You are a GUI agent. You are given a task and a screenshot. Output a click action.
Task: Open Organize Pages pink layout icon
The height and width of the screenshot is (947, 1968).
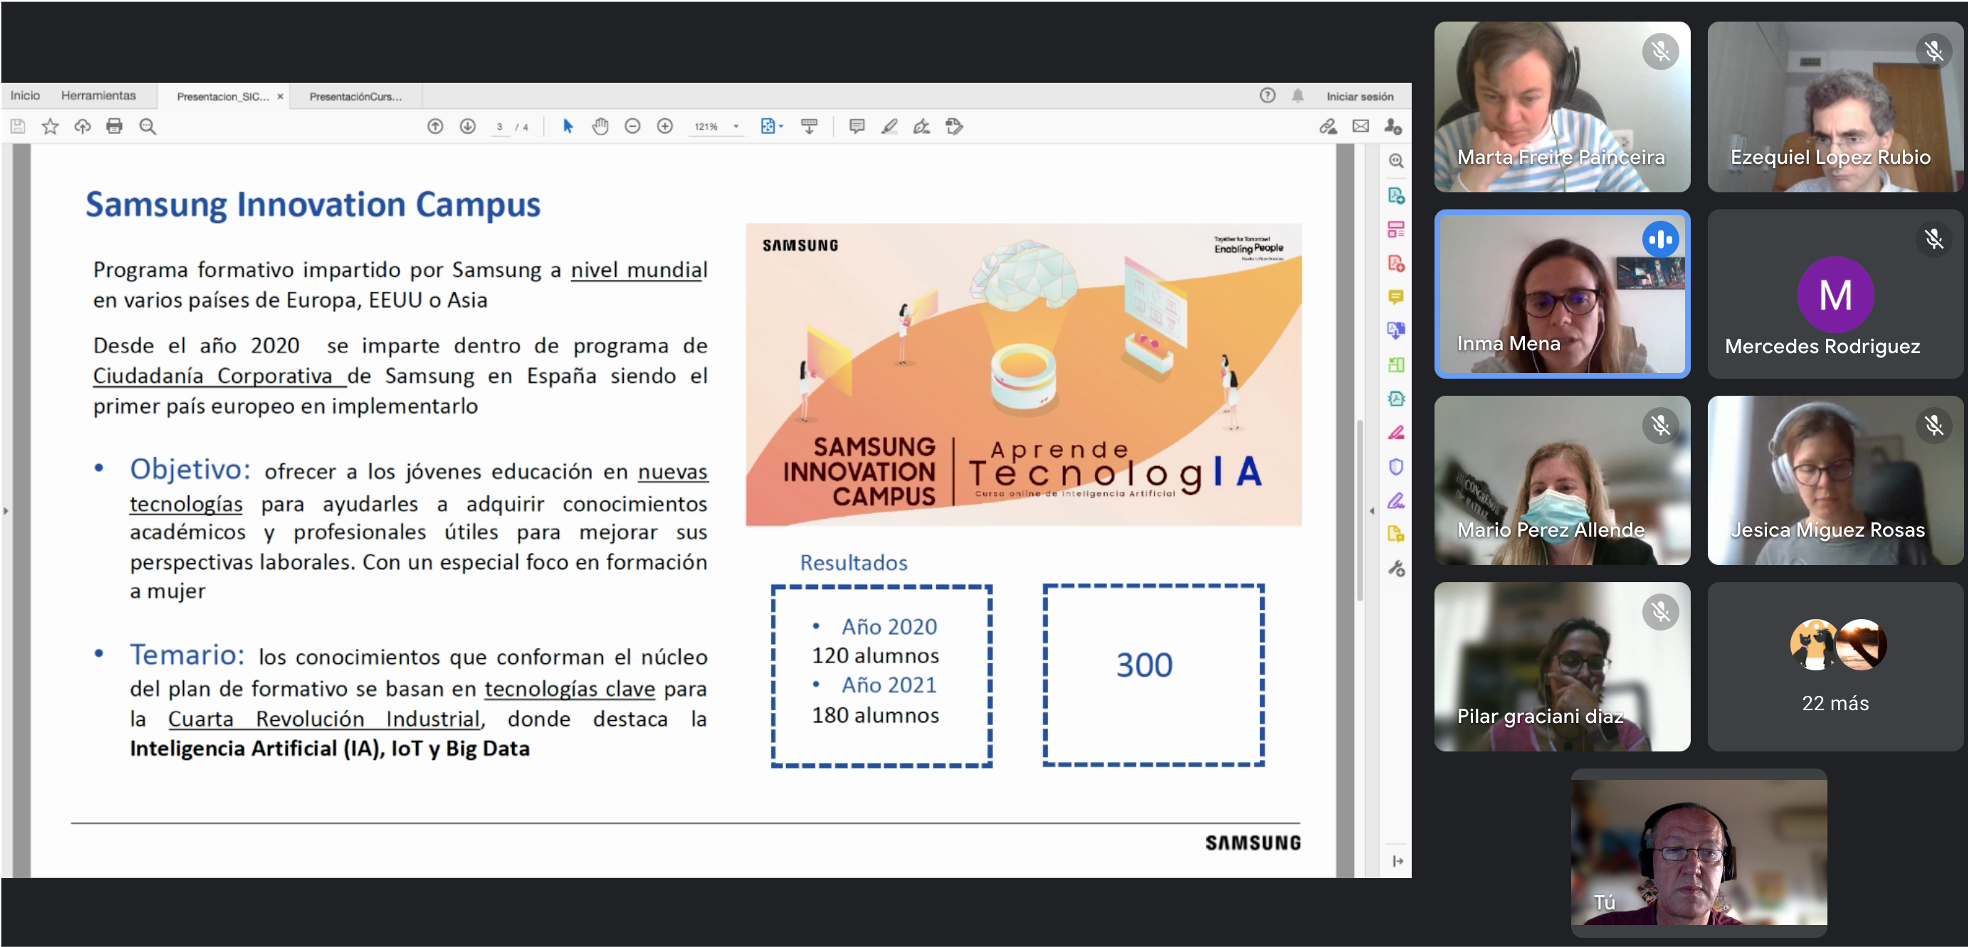[1396, 229]
